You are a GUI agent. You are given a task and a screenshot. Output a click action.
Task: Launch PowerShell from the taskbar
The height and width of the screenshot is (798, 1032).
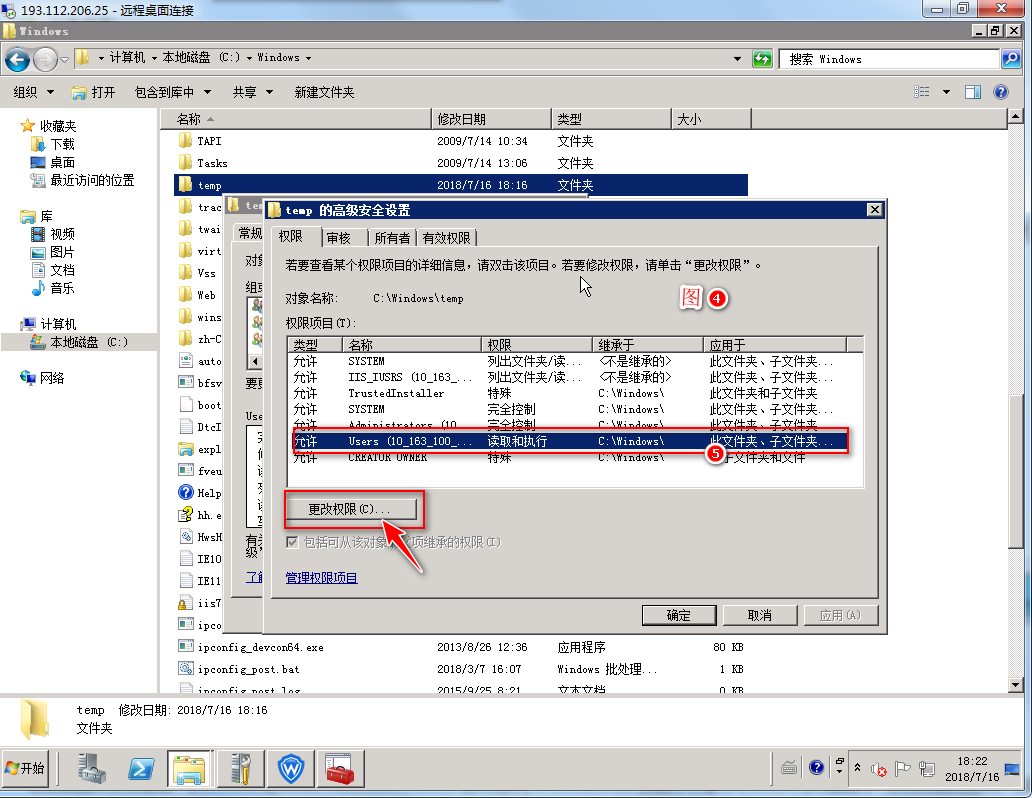click(141, 769)
